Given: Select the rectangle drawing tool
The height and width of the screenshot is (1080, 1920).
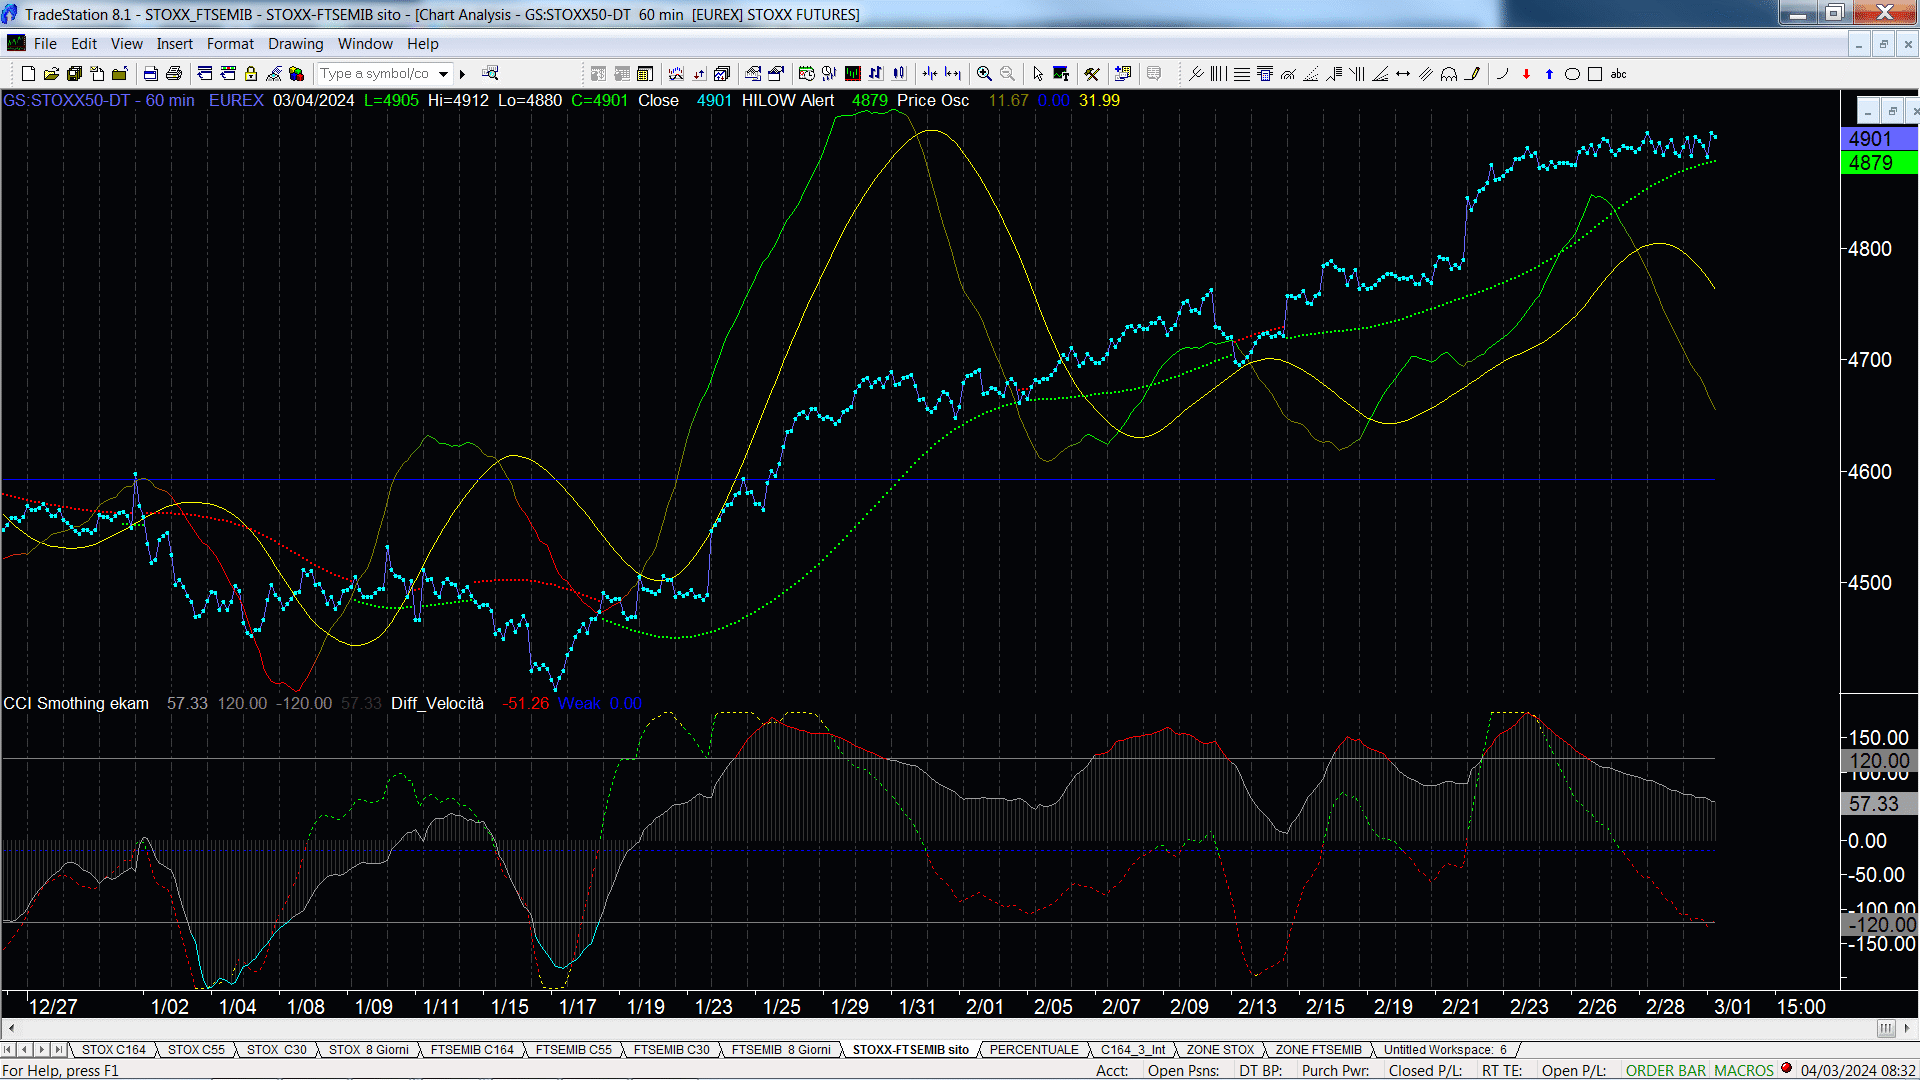Looking at the screenshot, I should 1595,74.
